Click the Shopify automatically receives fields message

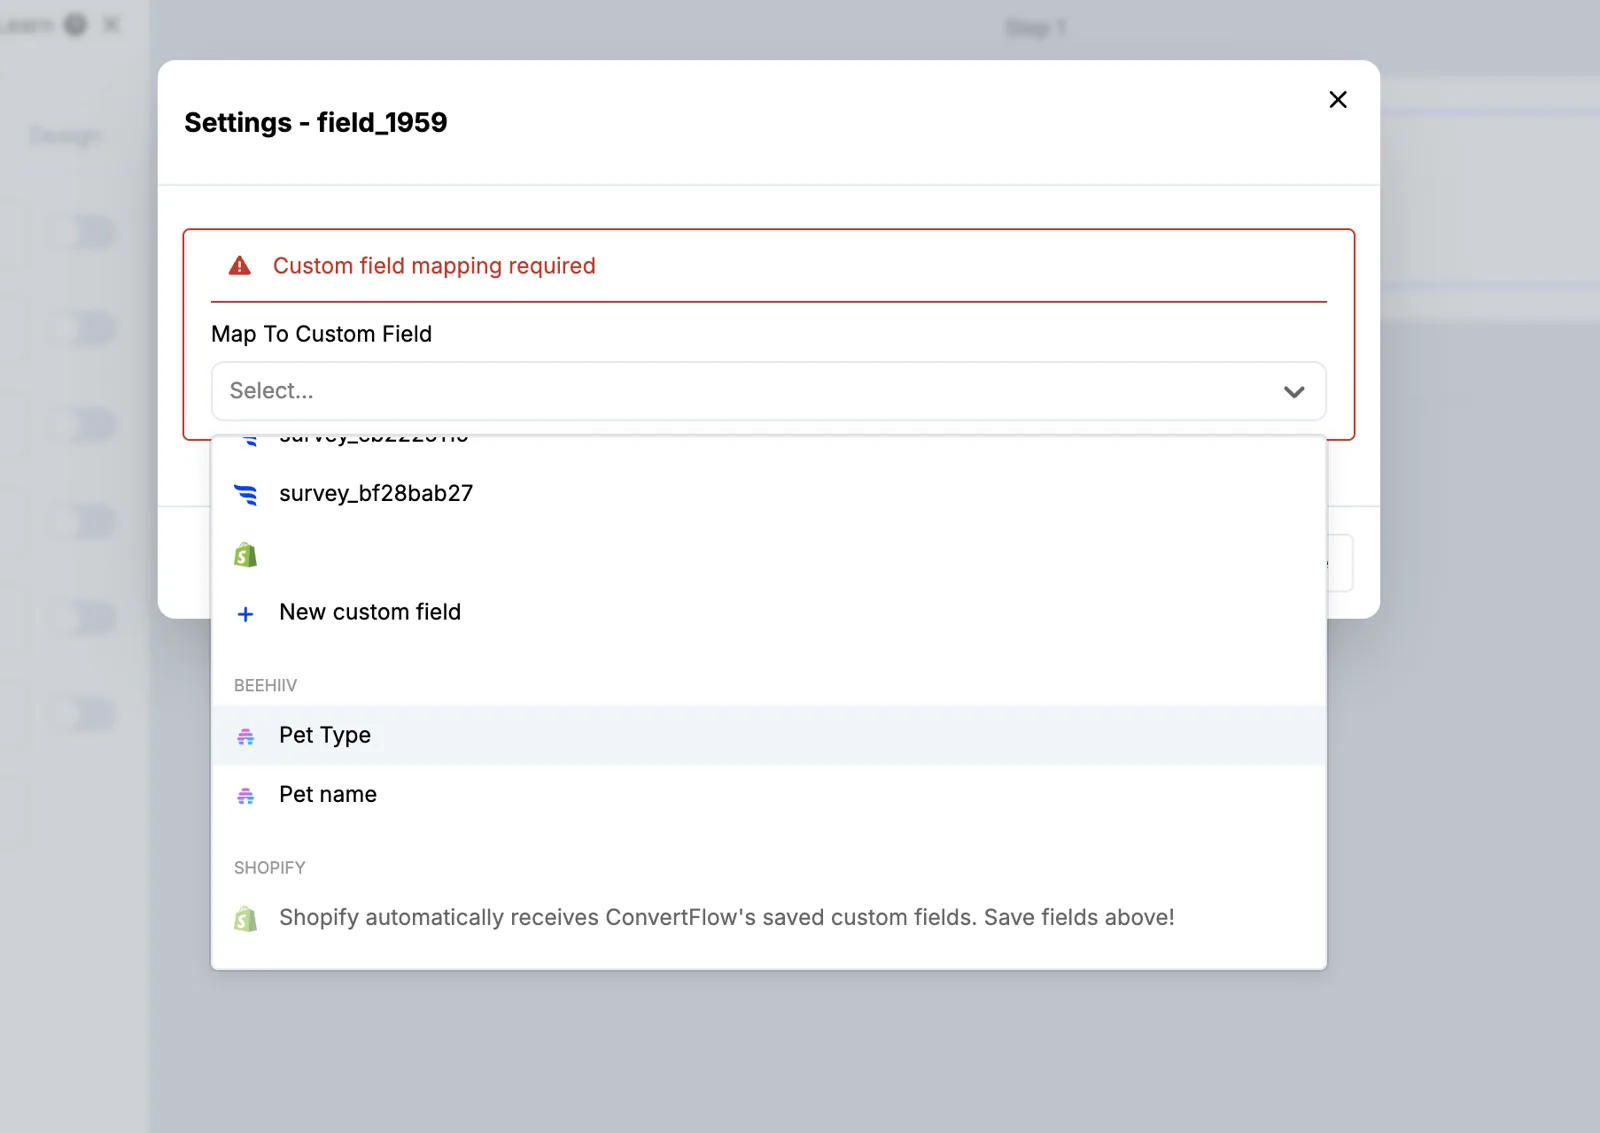click(726, 918)
